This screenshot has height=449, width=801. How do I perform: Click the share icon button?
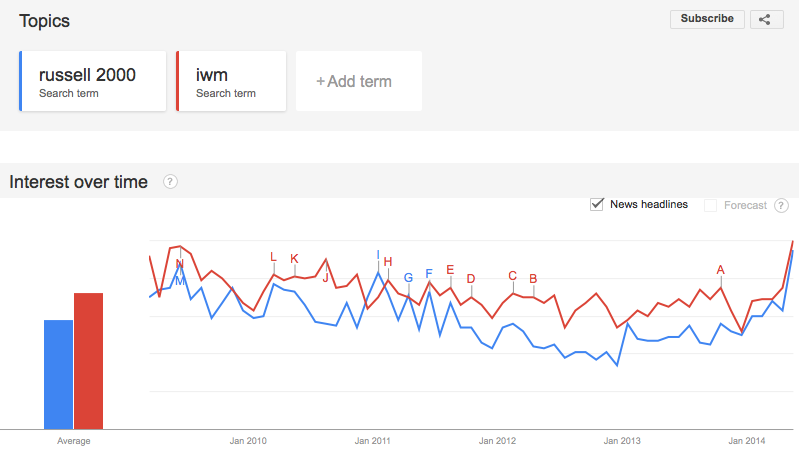[x=766, y=19]
